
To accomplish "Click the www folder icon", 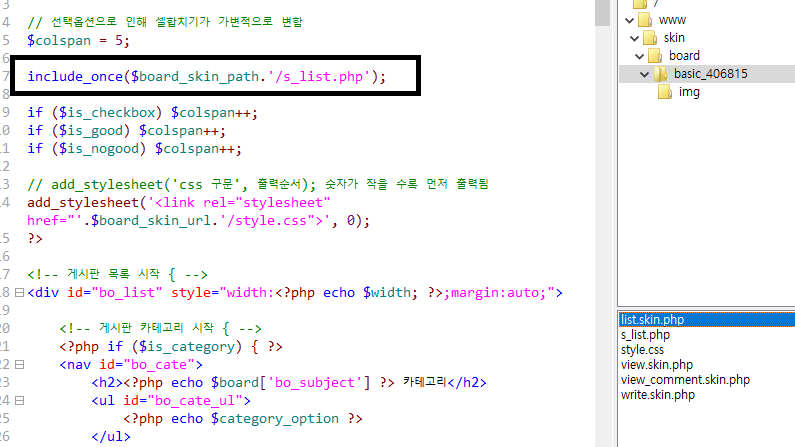I will [645, 20].
